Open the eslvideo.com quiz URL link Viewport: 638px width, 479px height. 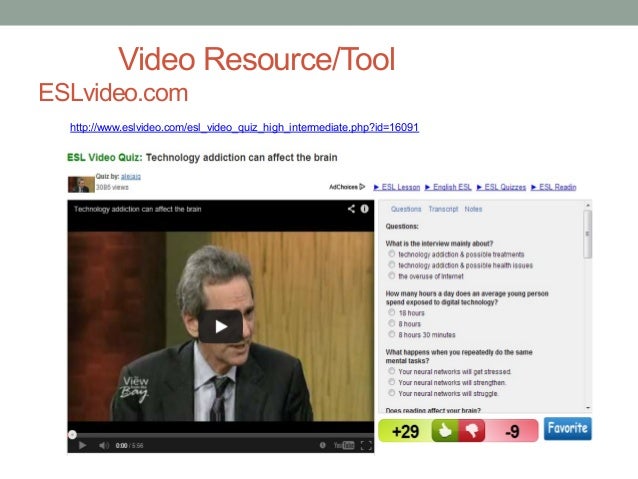(244, 127)
